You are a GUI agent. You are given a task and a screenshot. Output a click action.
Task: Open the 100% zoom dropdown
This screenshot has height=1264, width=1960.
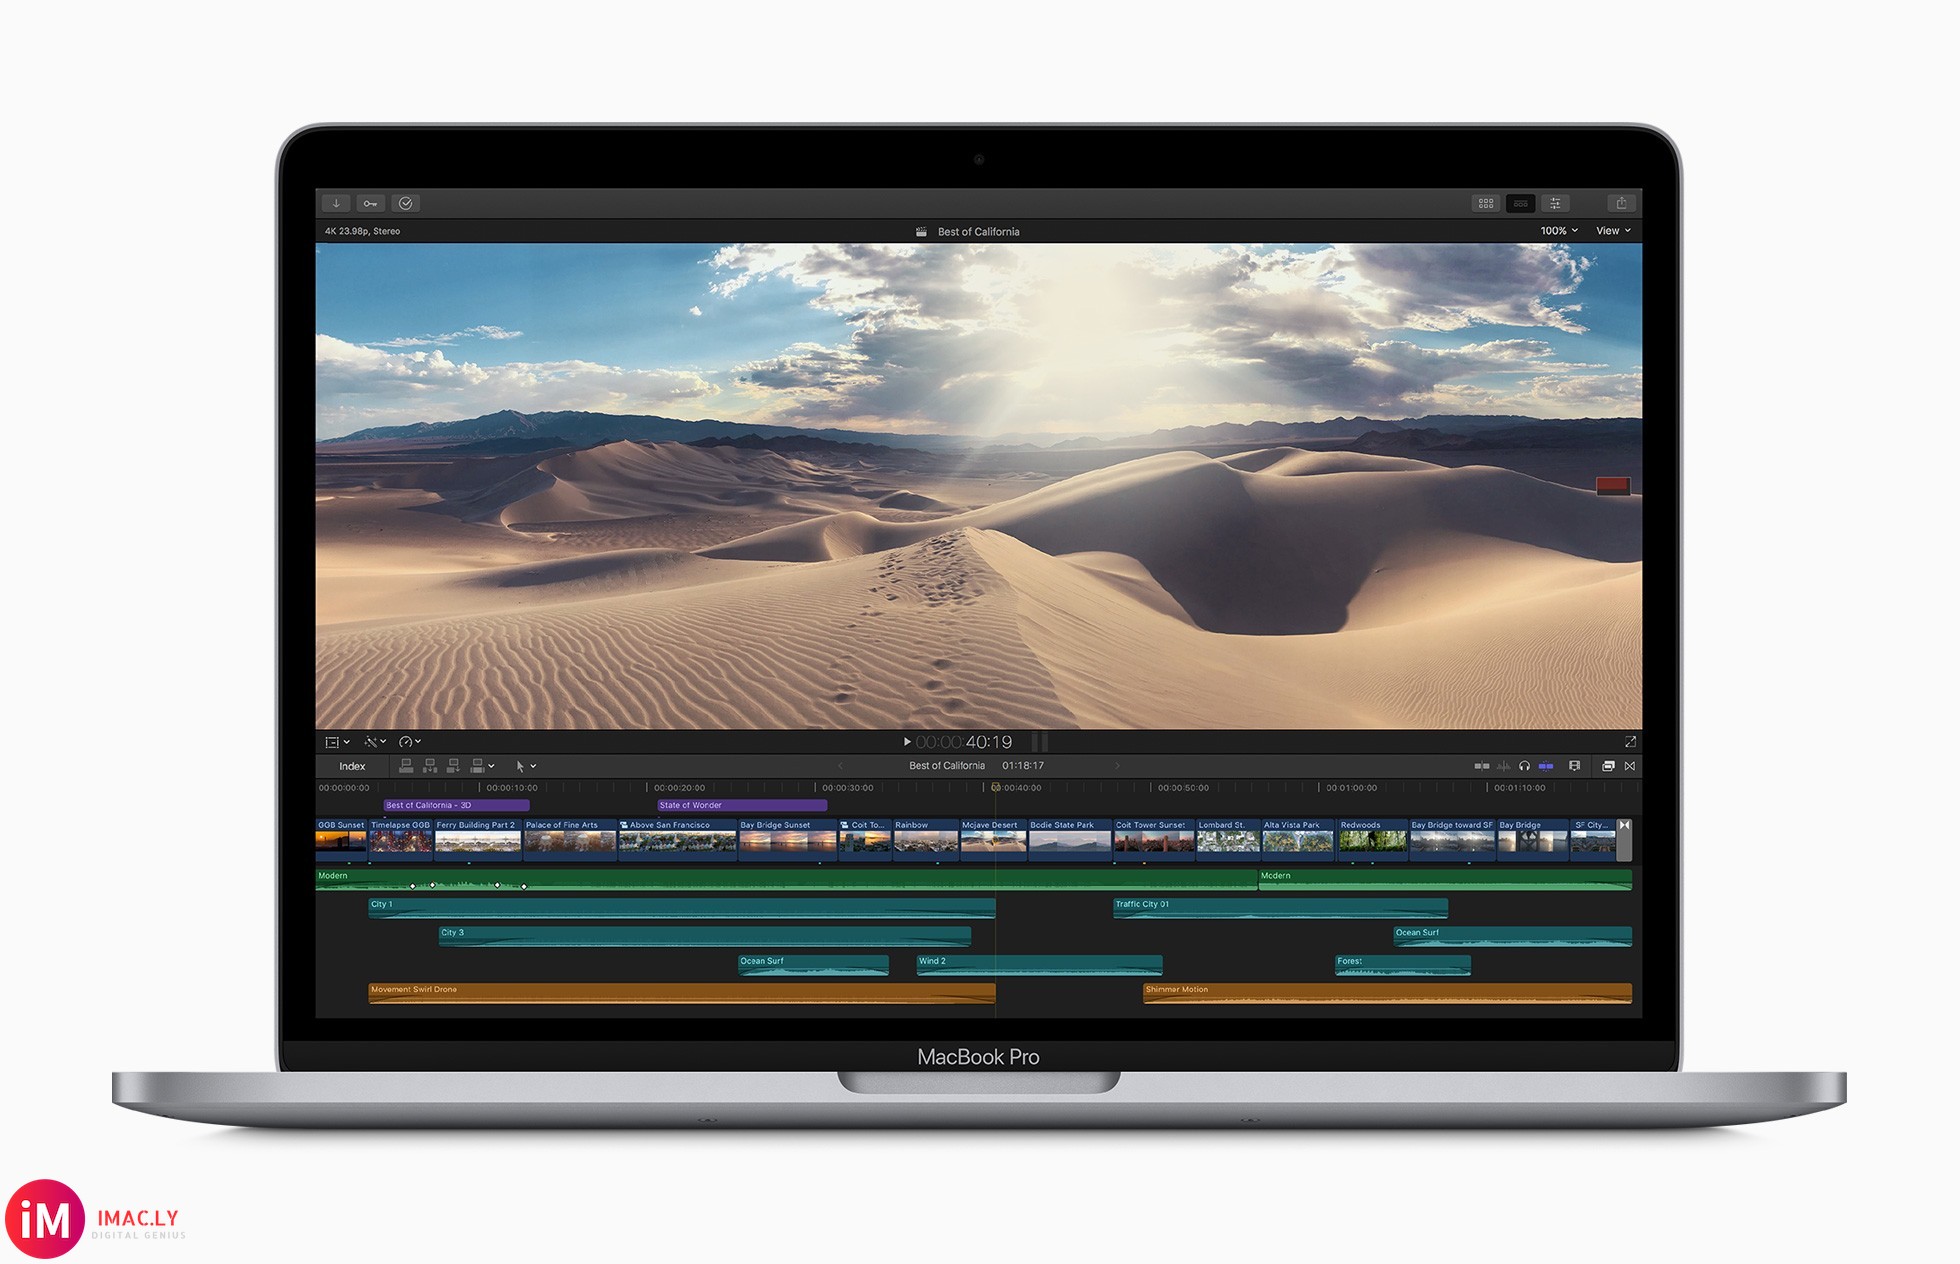coord(1559,231)
